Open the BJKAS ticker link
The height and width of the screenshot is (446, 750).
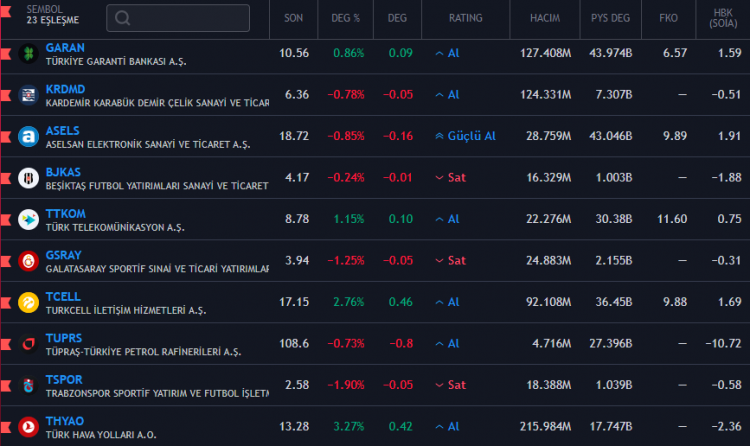[x=63, y=172]
